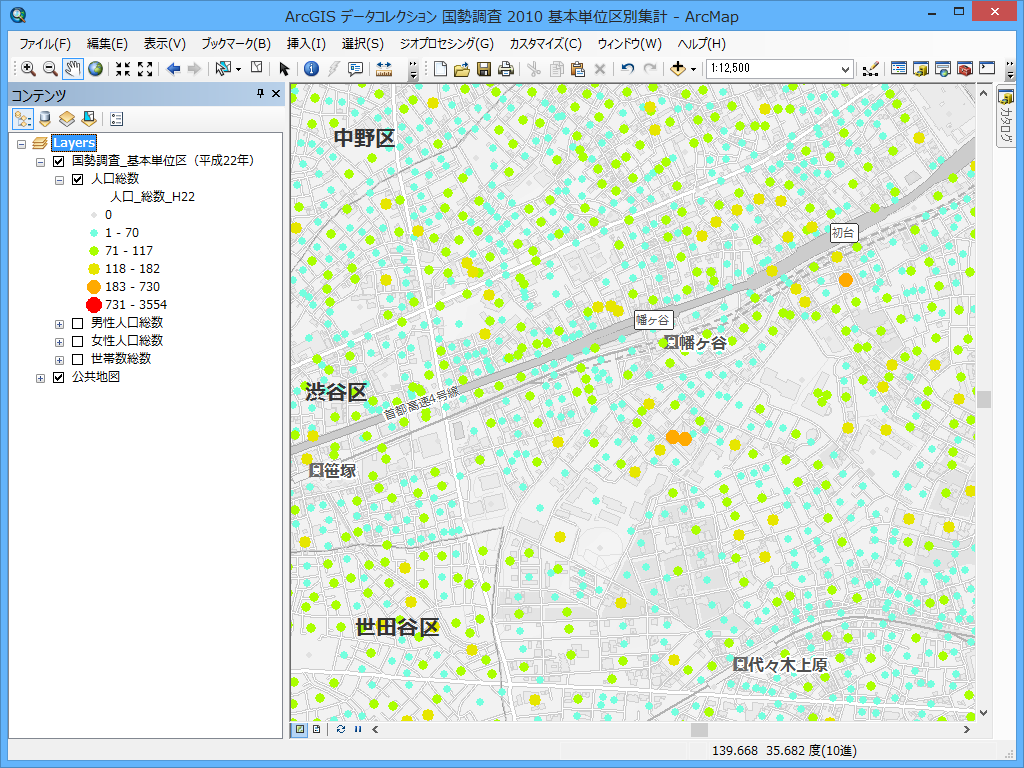Viewport: 1024px width, 768px height.
Task: Uncheck the 国勢調査_基本単位区 layer checkbox
Action: point(59,161)
